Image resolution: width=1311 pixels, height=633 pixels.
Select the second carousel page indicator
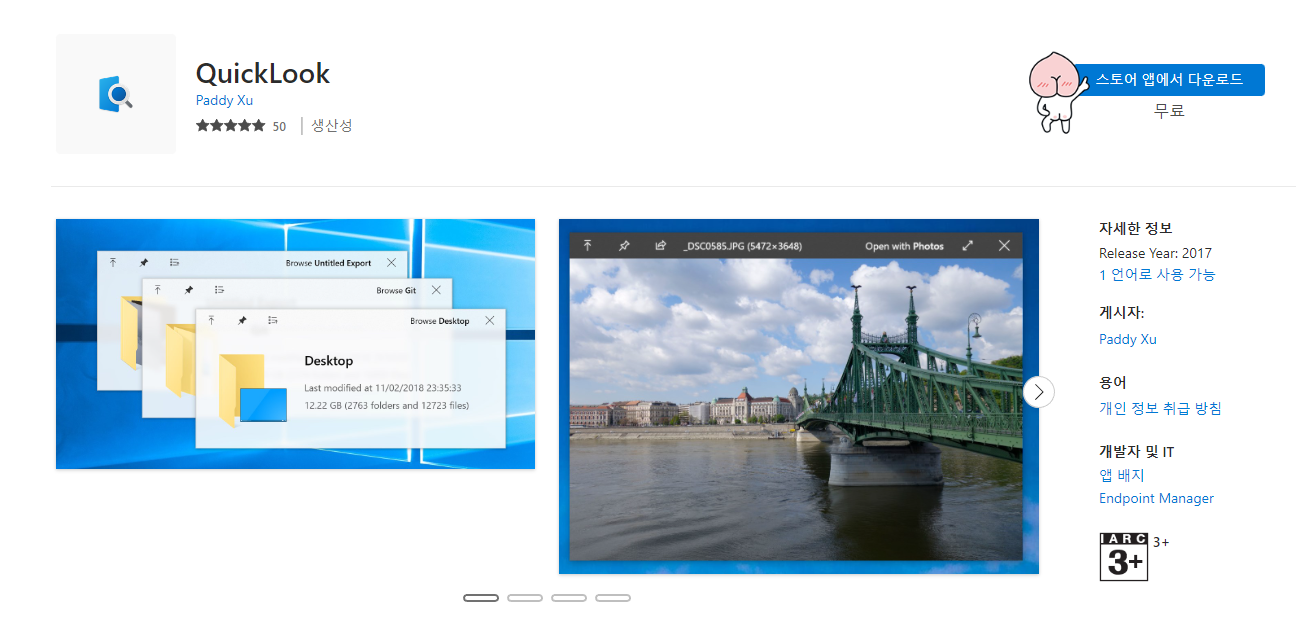(525, 598)
